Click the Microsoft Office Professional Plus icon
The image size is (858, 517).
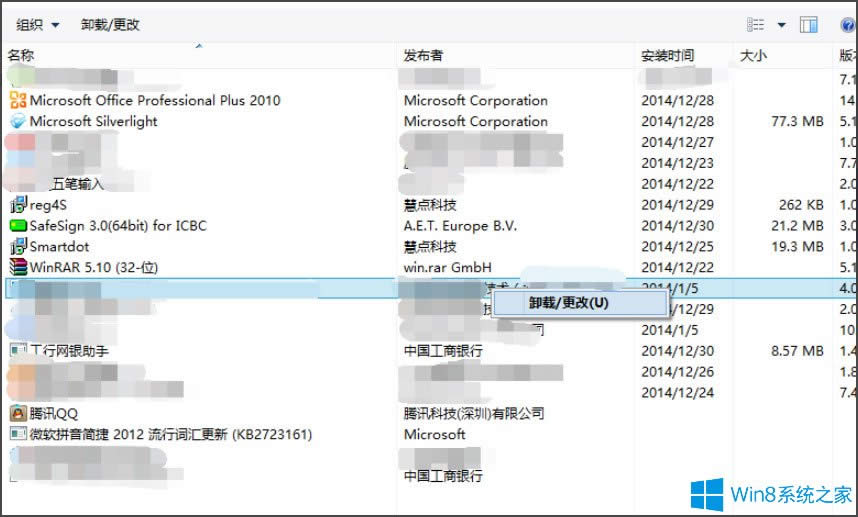tap(18, 100)
